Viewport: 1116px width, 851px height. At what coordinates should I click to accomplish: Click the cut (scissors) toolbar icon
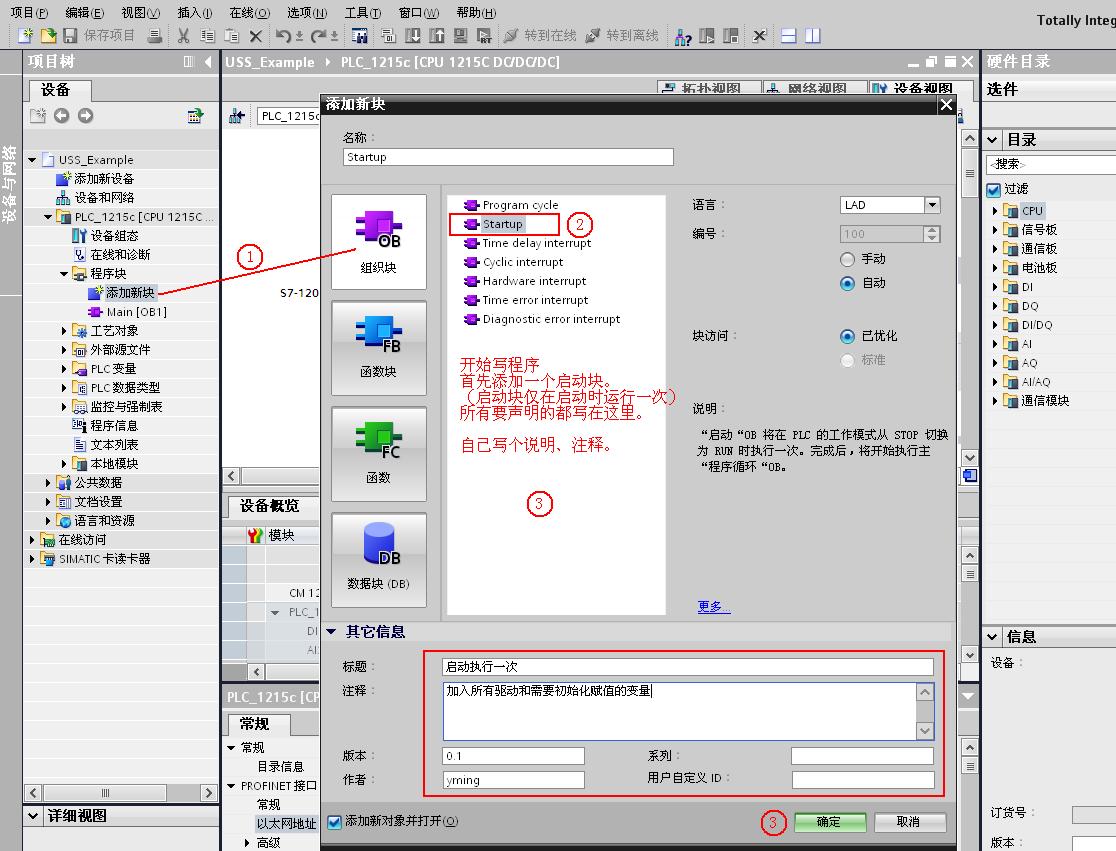coord(183,36)
